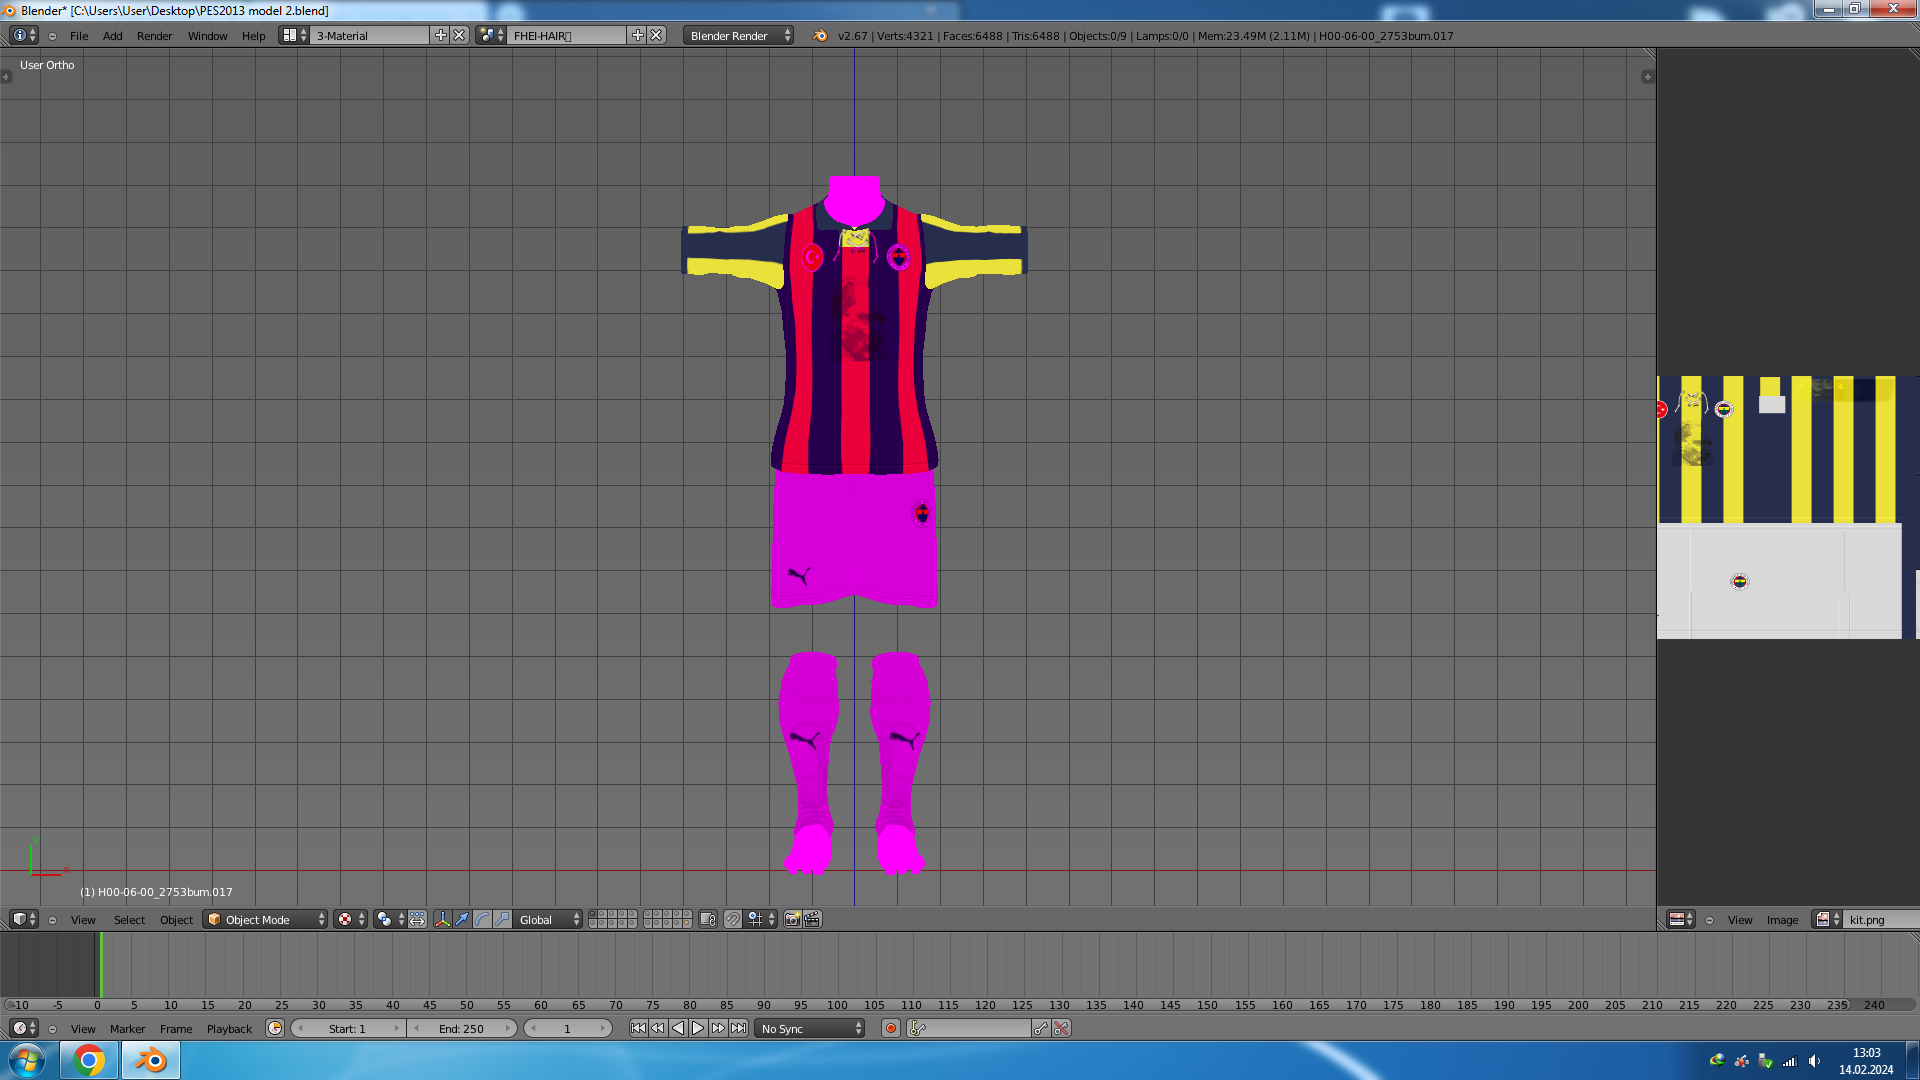
Task: Click the Image menu in UV editor
Action: (x=1781, y=919)
